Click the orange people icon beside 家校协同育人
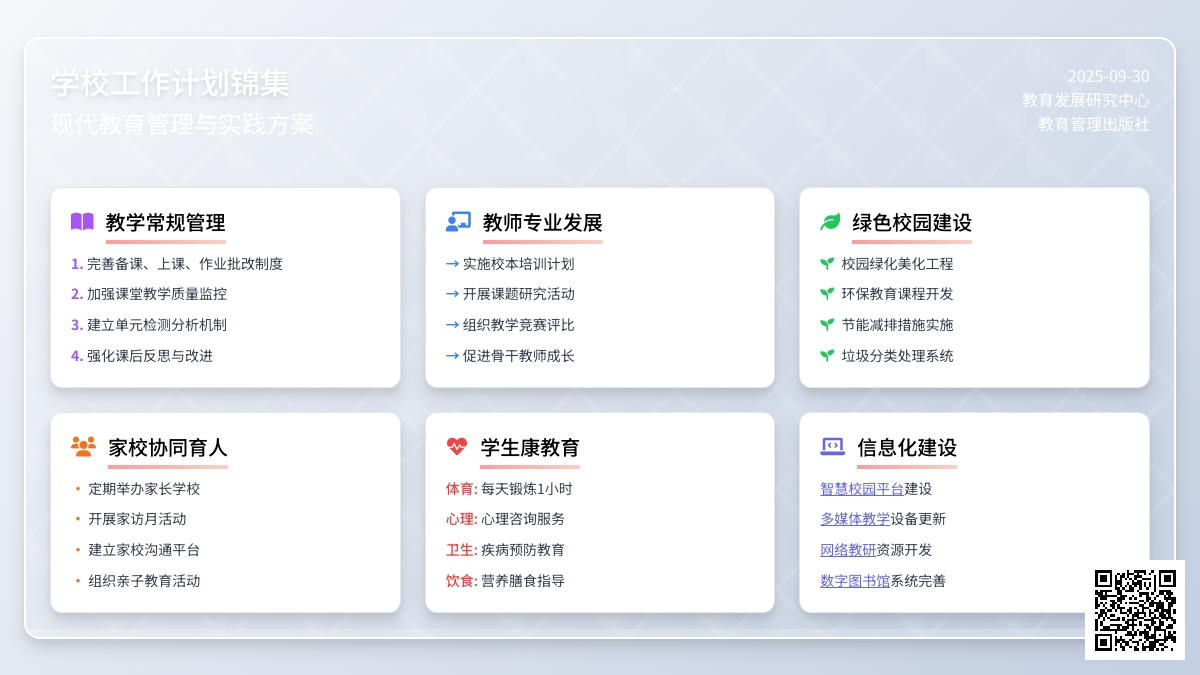 click(x=83, y=447)
